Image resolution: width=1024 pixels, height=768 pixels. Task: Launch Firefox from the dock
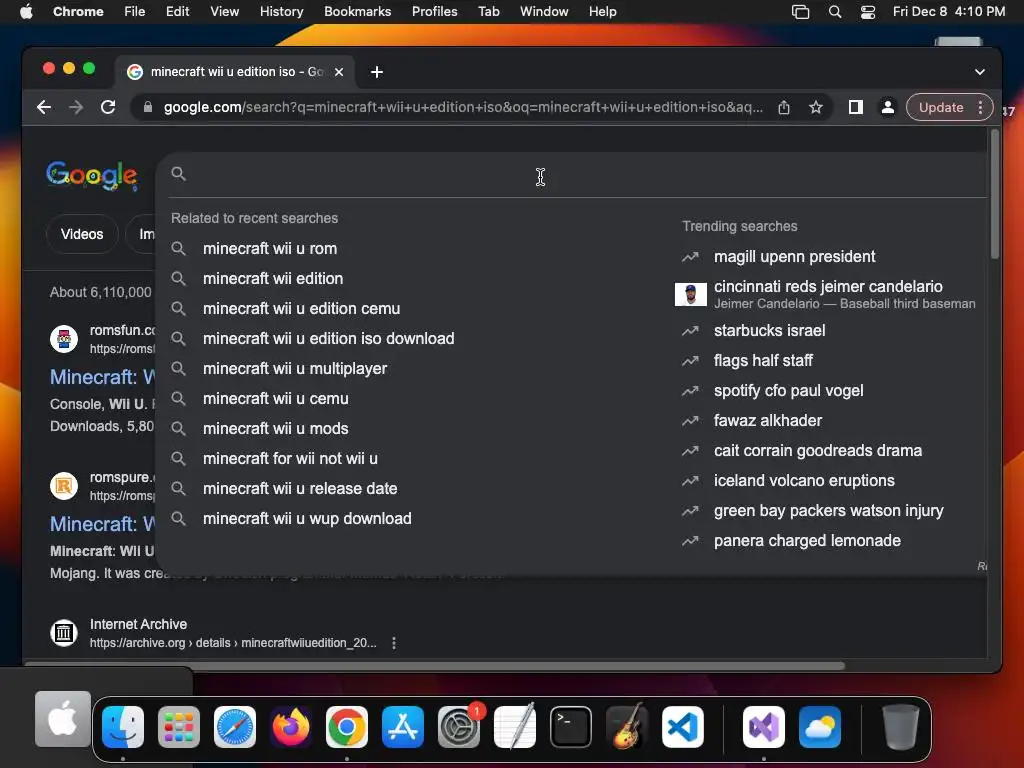point(291,727)
